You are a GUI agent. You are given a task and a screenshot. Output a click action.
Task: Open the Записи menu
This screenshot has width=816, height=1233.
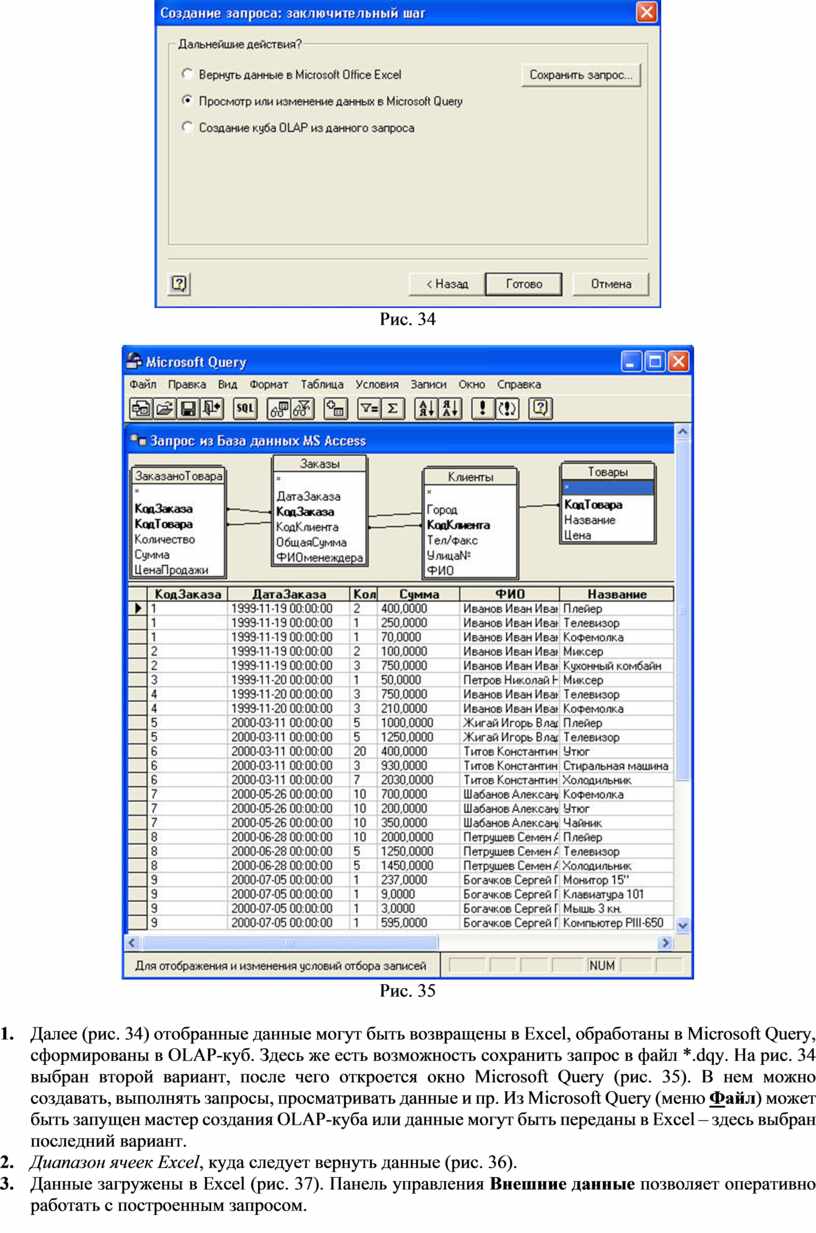pyautogui.click(x=429, y=384)
